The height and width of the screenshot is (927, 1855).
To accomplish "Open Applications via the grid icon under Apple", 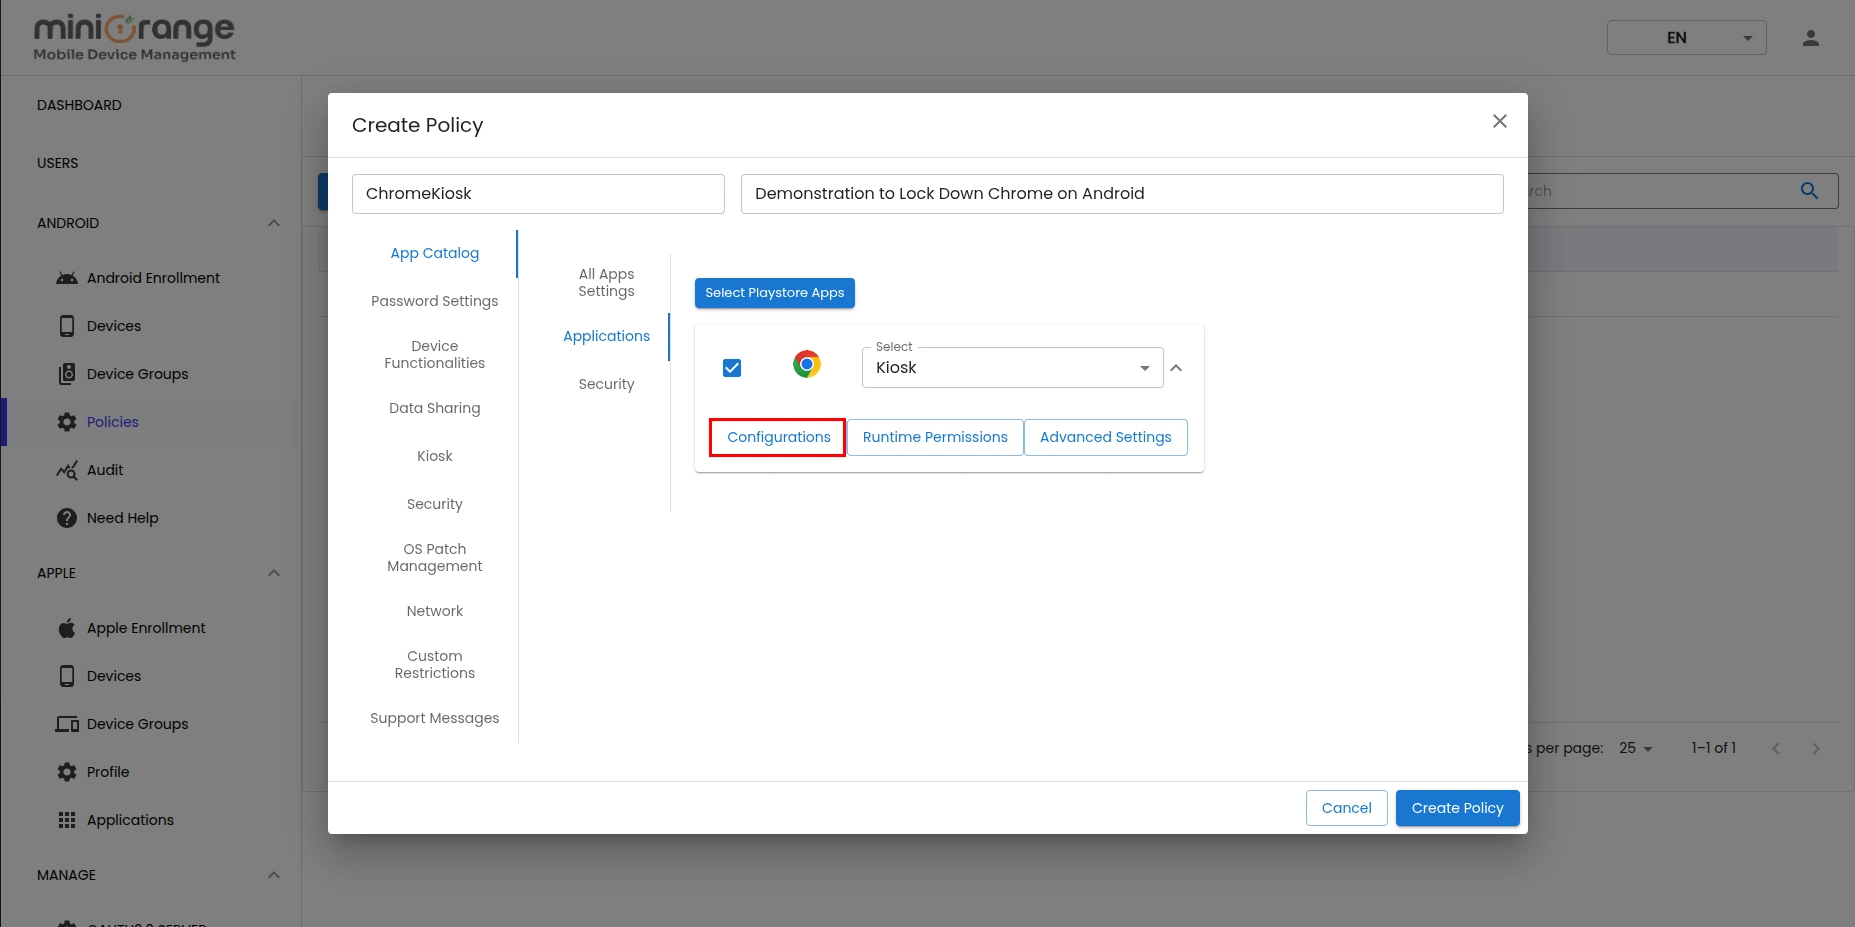I will coord(66,819).
